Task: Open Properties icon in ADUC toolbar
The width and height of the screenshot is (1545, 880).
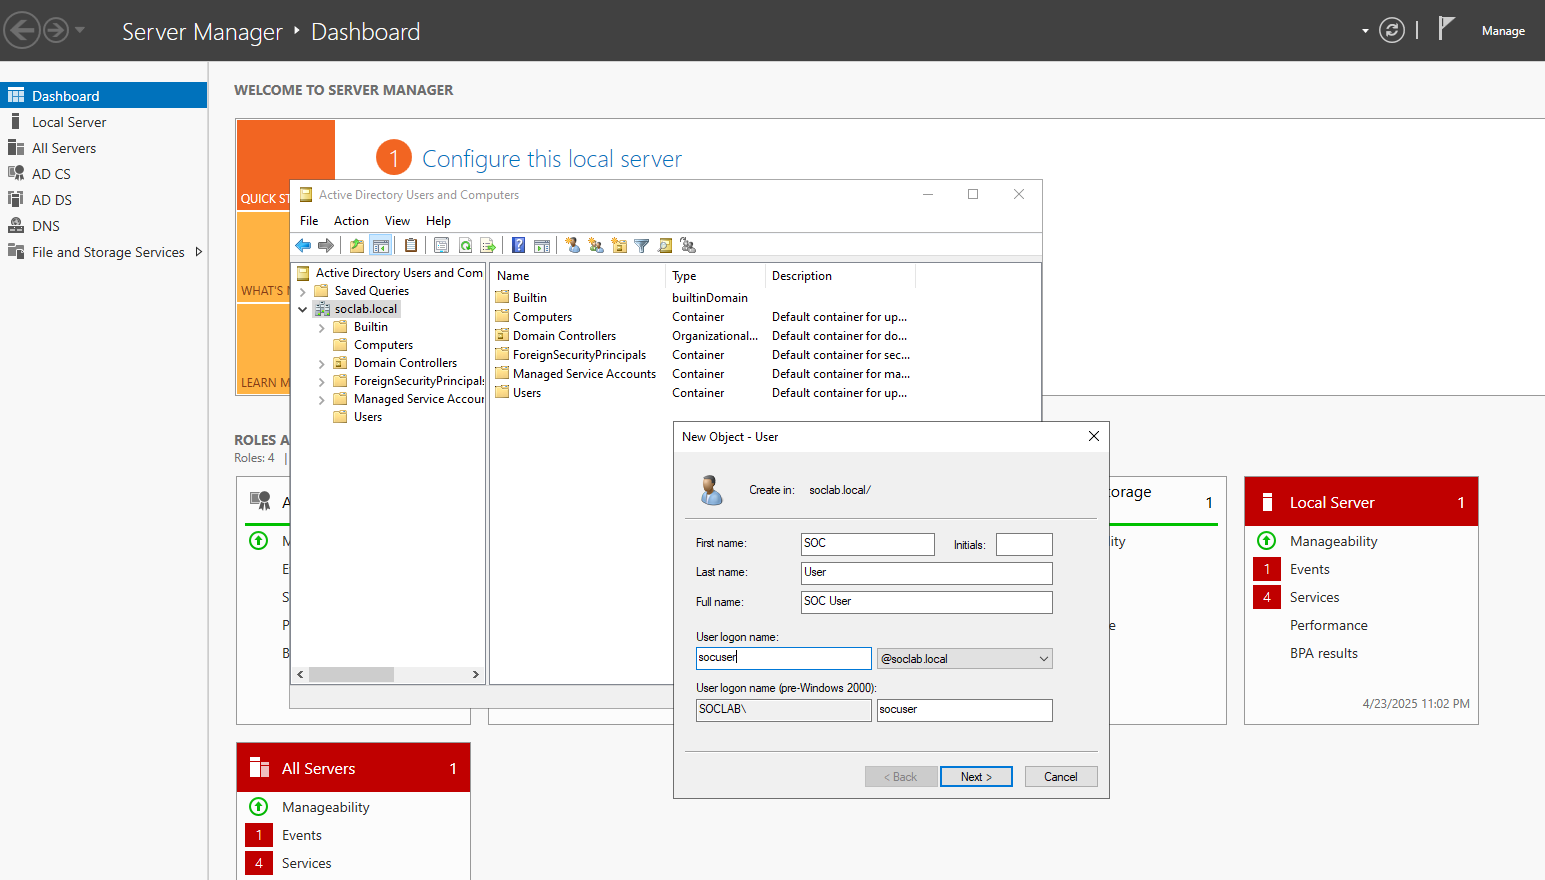Action: 441,245
